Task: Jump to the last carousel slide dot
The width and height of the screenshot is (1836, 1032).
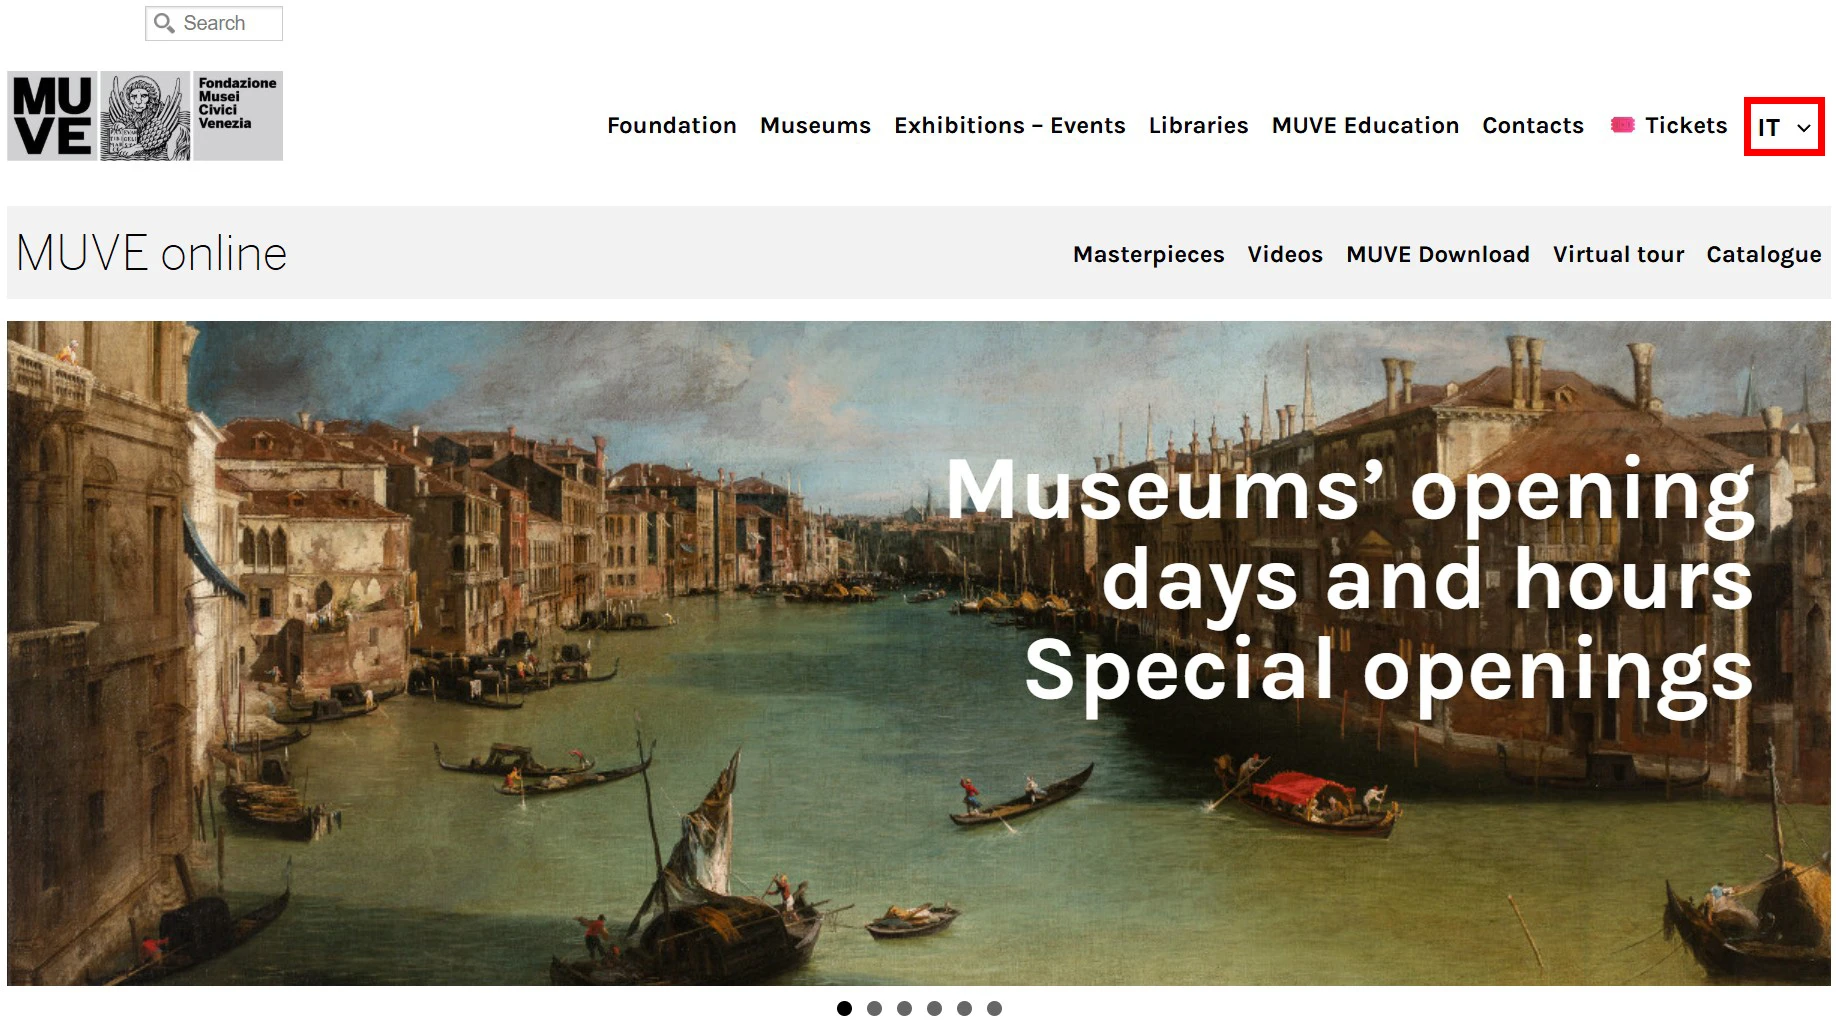Action: click(994, 1008)
